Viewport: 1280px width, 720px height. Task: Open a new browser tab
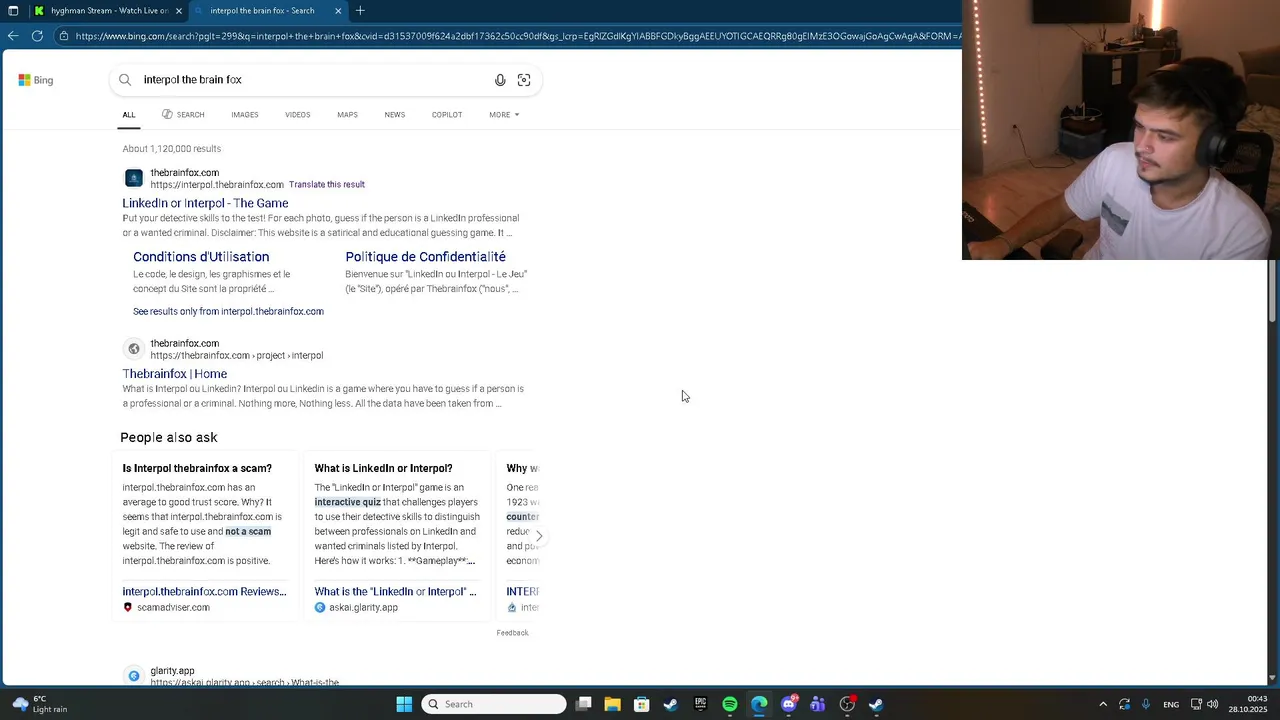360,11
